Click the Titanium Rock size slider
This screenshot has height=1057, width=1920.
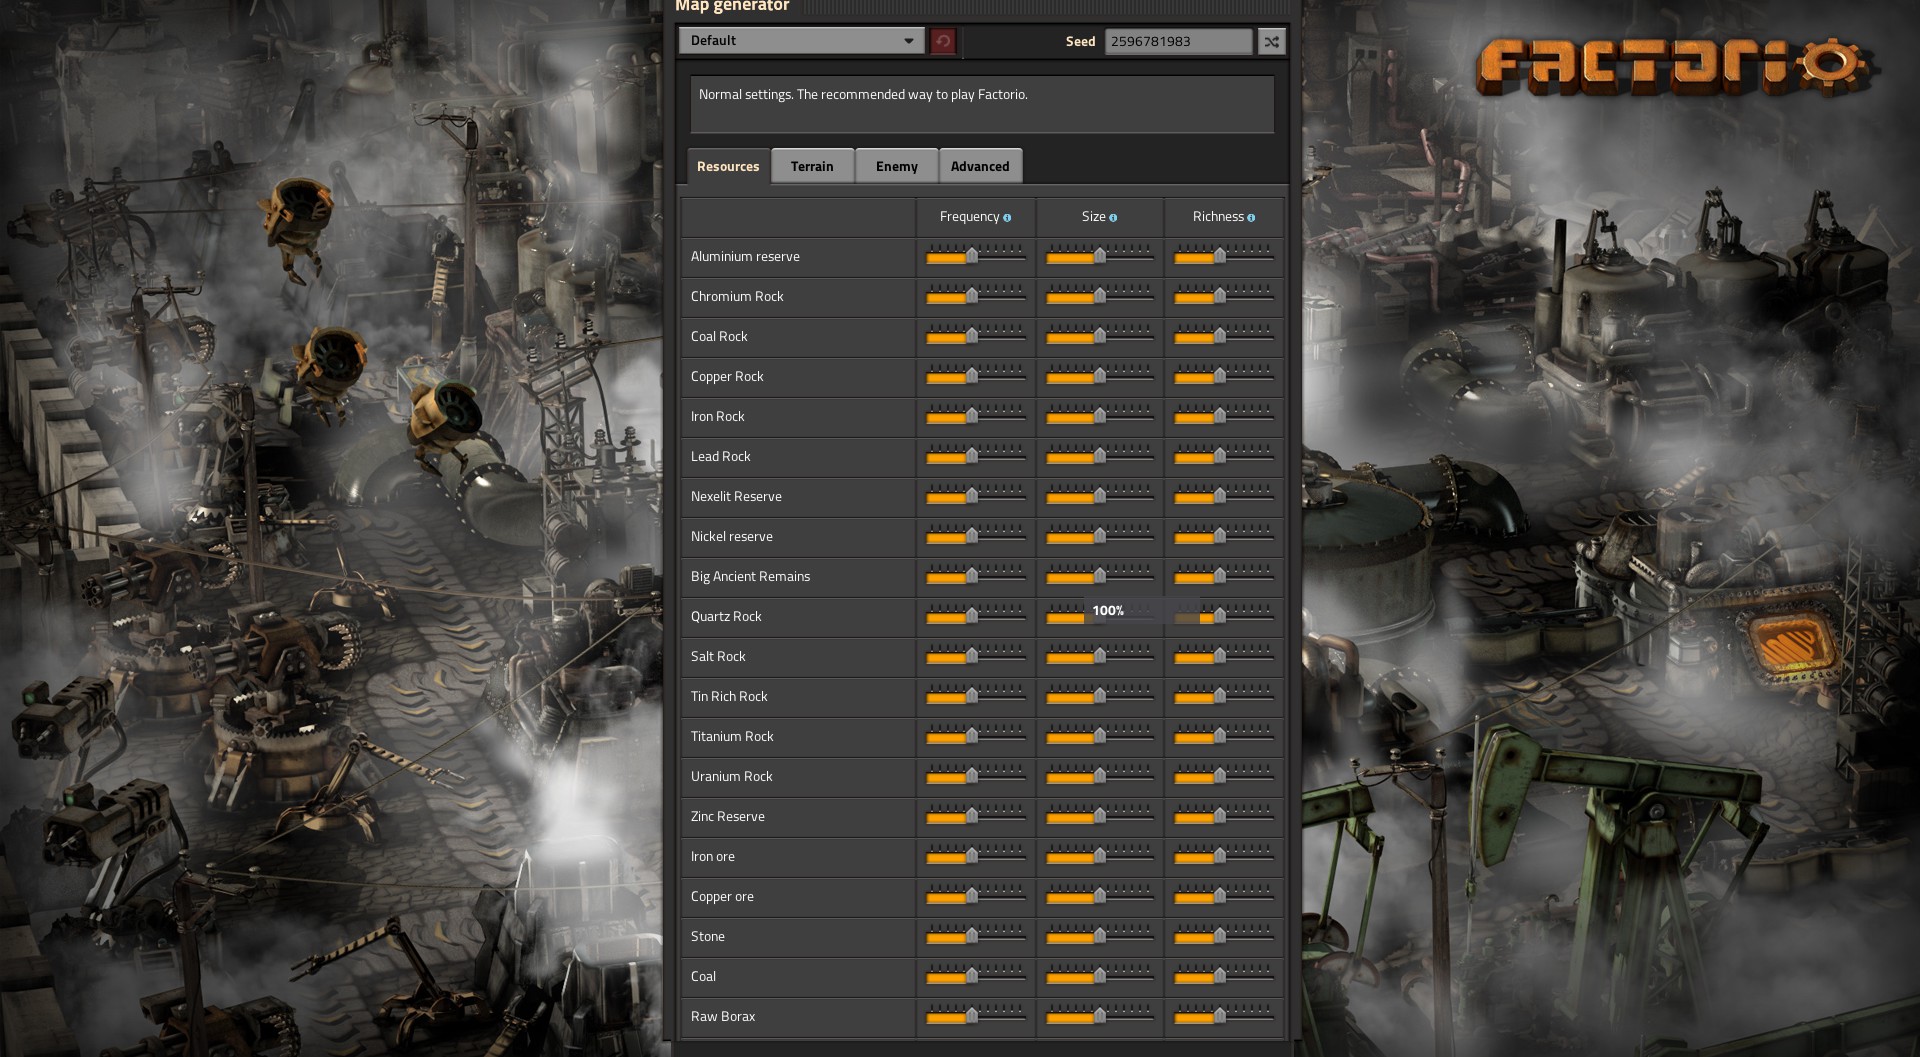point(1100,737)
